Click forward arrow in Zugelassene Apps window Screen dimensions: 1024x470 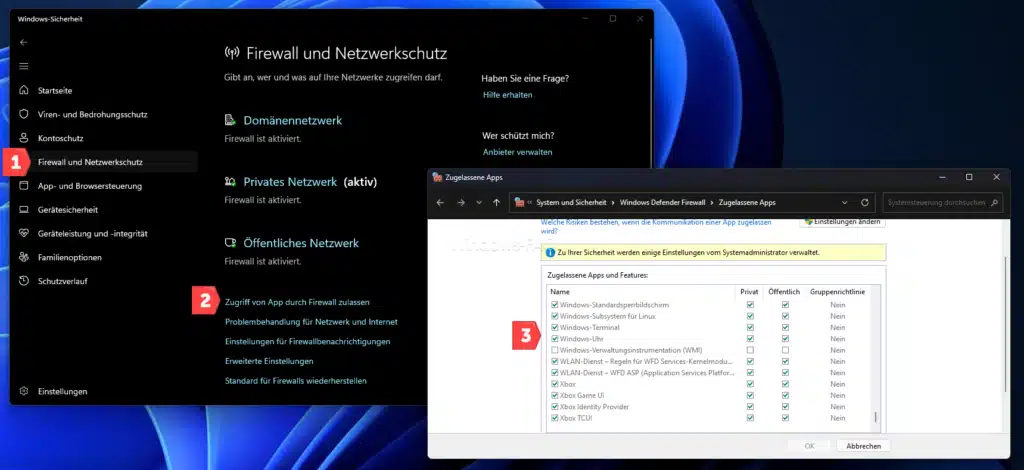[461, 202]
